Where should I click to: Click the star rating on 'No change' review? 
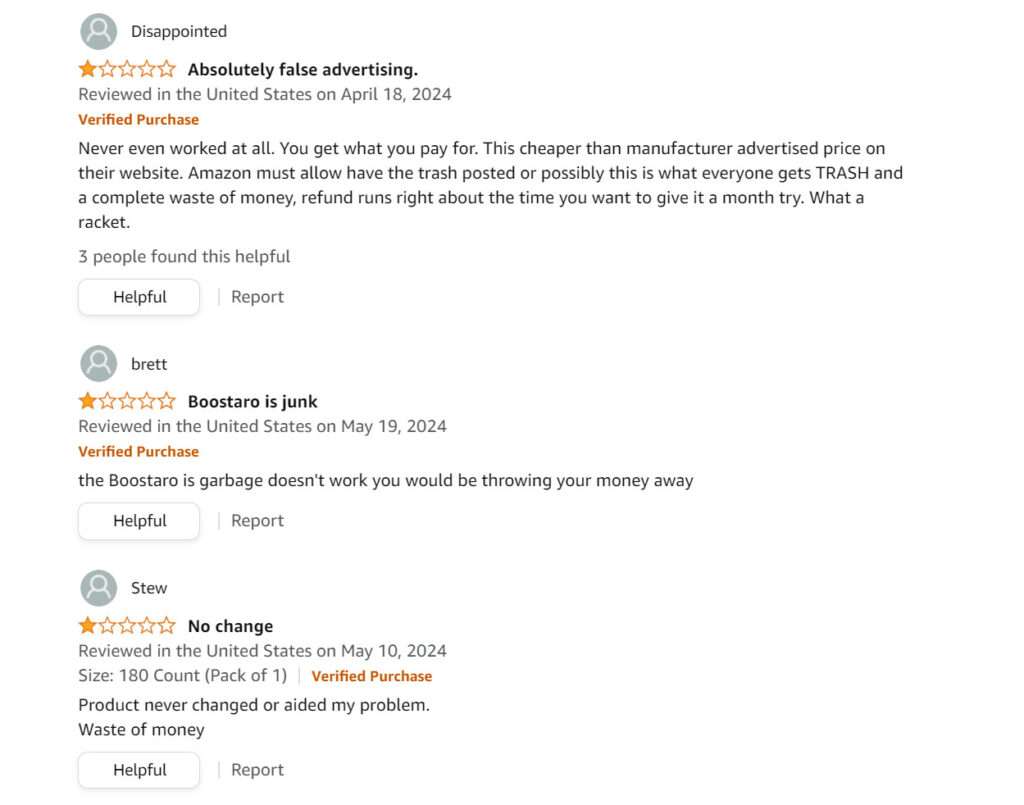click(x=127, y=627)
